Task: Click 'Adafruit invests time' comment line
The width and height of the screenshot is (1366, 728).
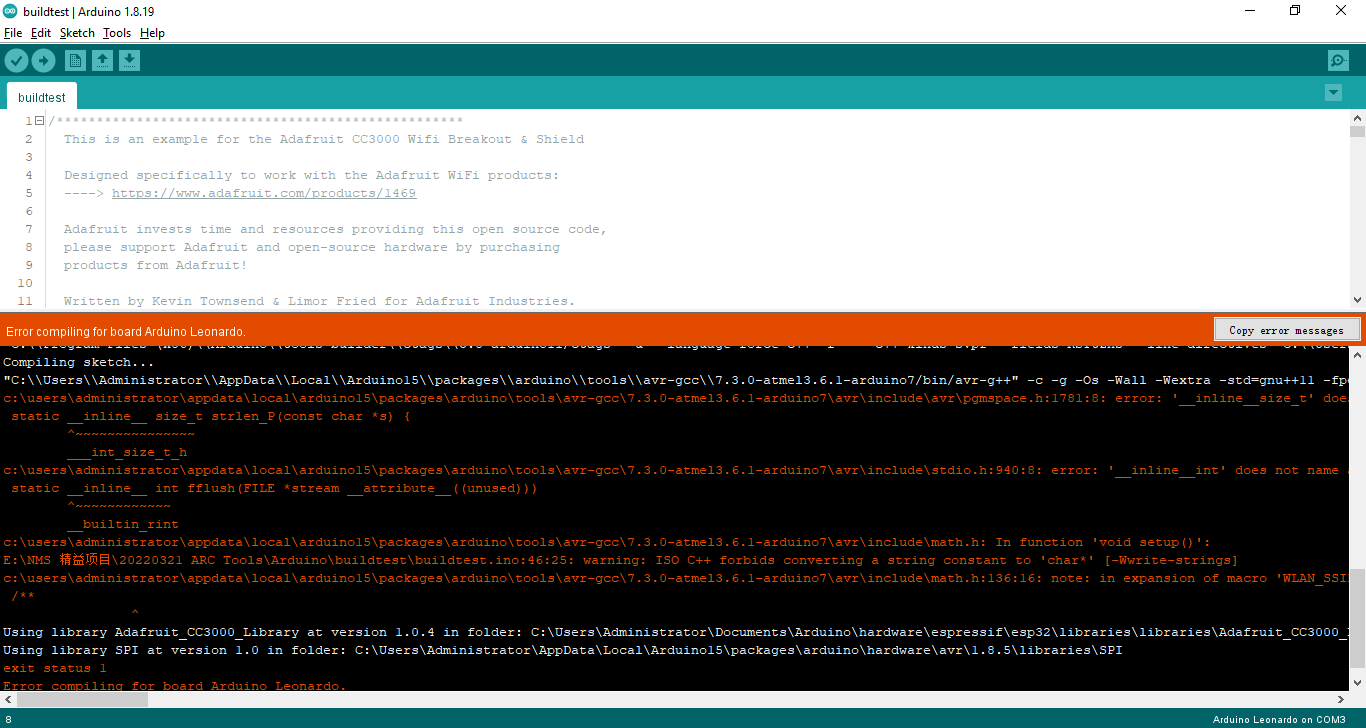Action: pyautogui.click(x=336, y=229)
